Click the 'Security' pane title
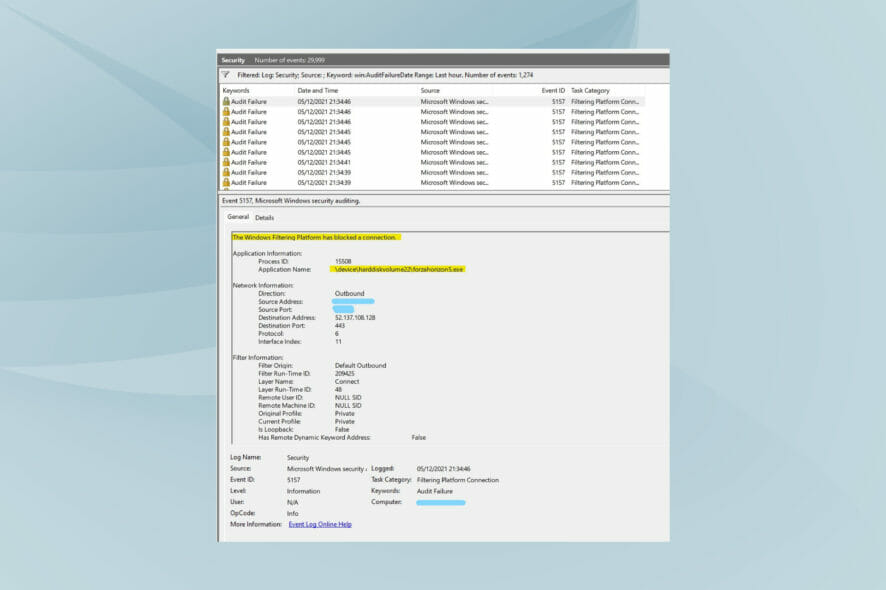Viewport: 886px width, 590px height. coord(233,60)
